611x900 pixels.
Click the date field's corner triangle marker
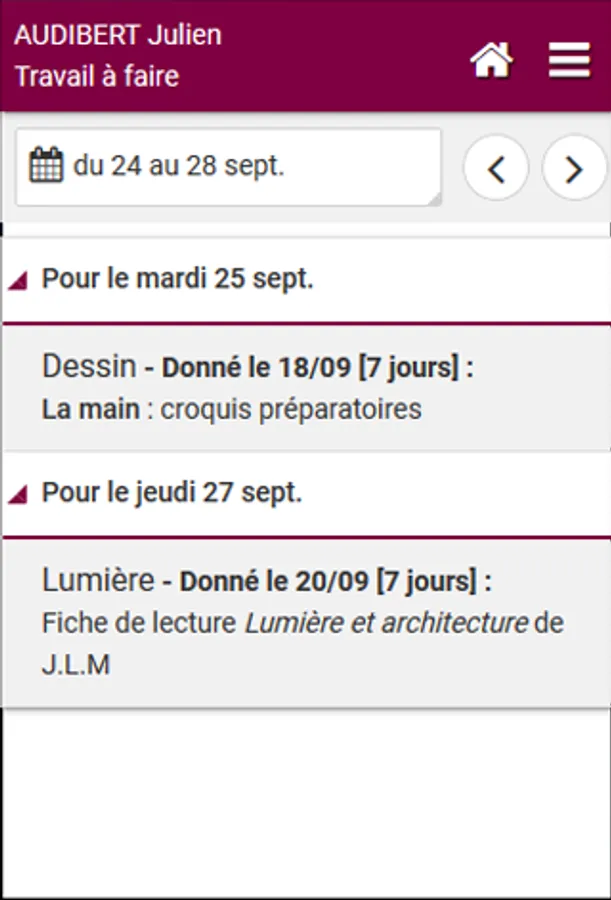point(434,200)
